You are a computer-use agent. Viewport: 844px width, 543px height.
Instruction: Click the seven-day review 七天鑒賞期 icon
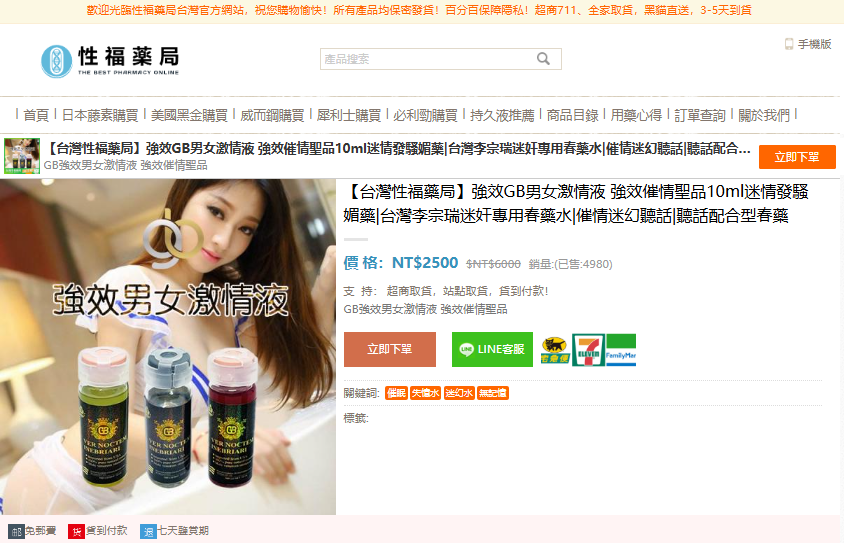(x=148, y=532)
